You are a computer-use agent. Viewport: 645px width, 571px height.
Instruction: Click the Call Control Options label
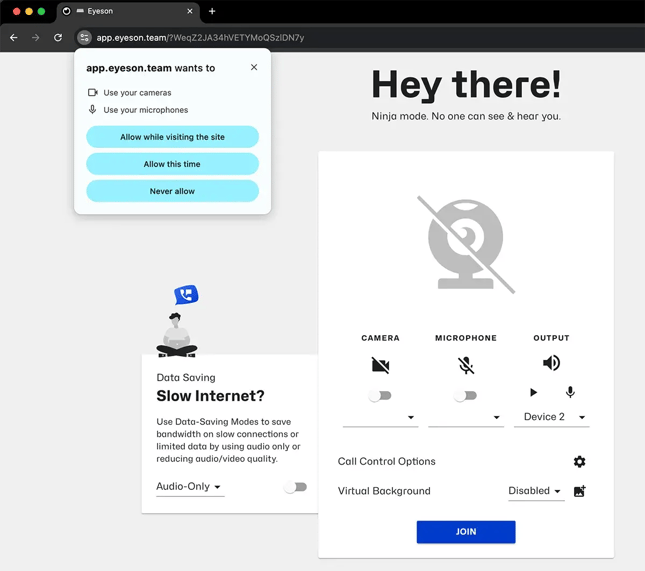point(387,462)
